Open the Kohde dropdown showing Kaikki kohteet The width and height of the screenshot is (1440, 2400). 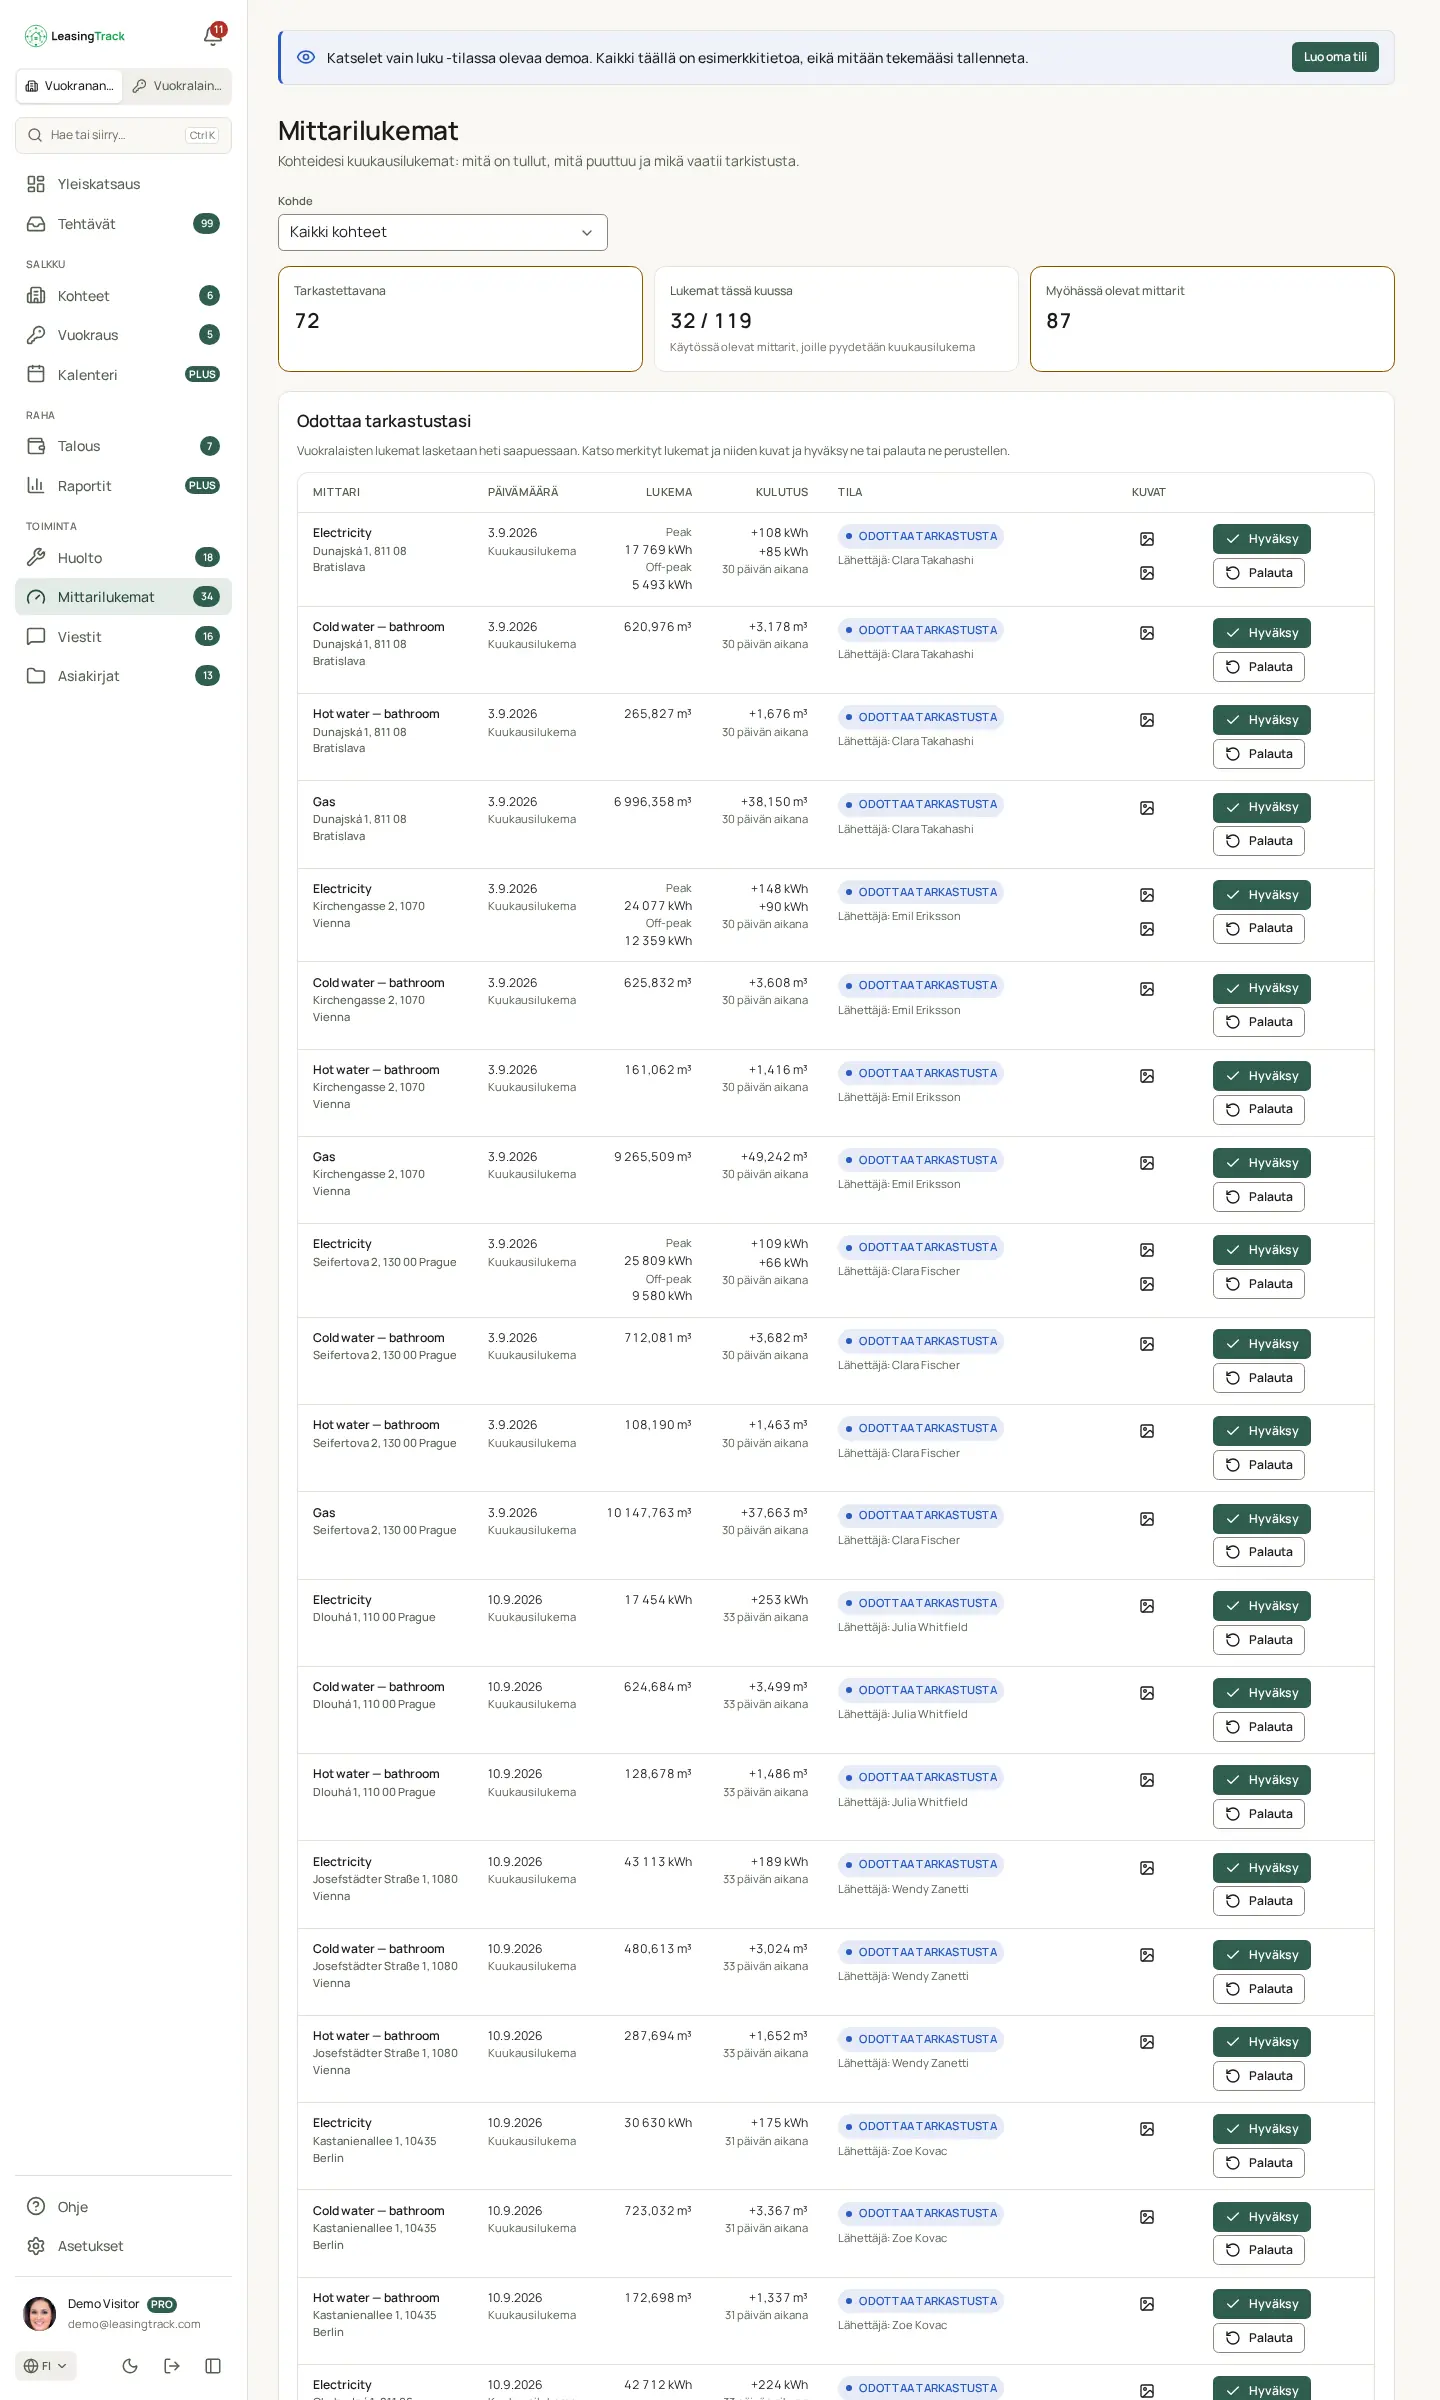(x=443, y=232)
